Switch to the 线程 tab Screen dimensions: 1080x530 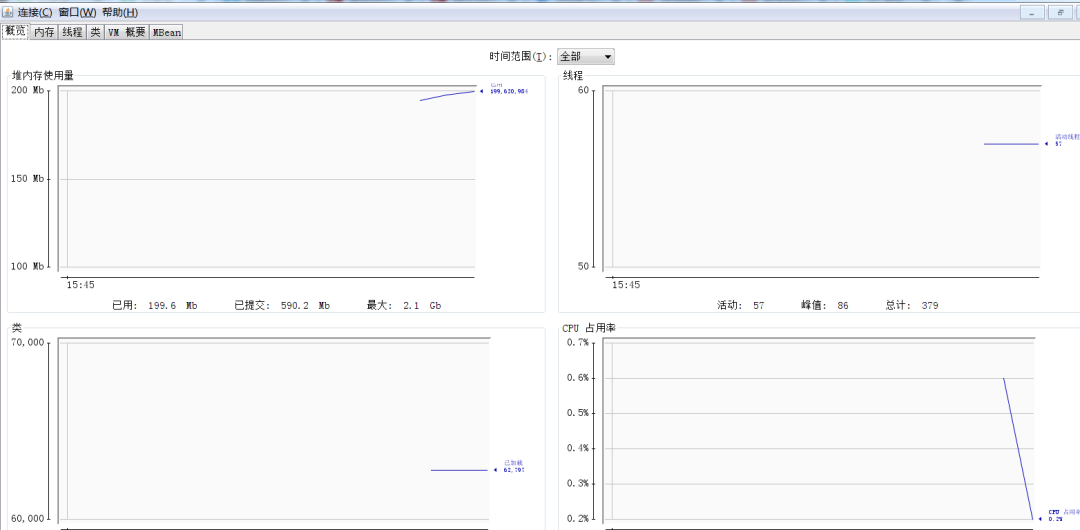72,32
